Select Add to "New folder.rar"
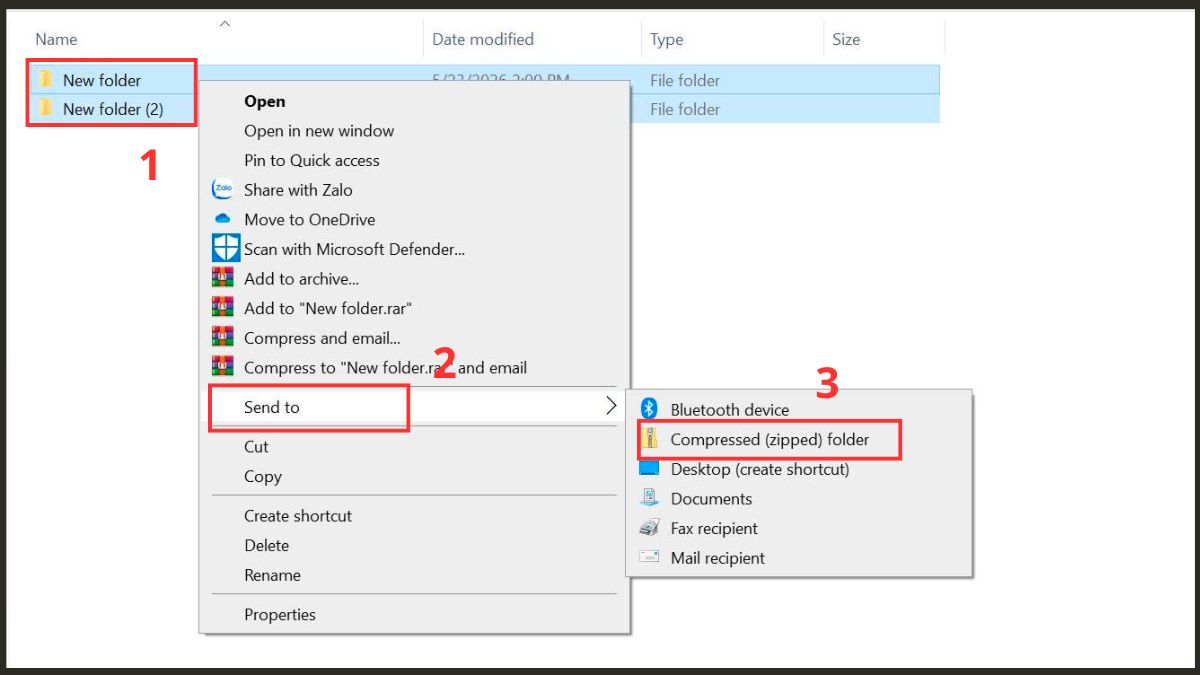This screenshot has width=1200, height=675. click(x=328, y=308)
